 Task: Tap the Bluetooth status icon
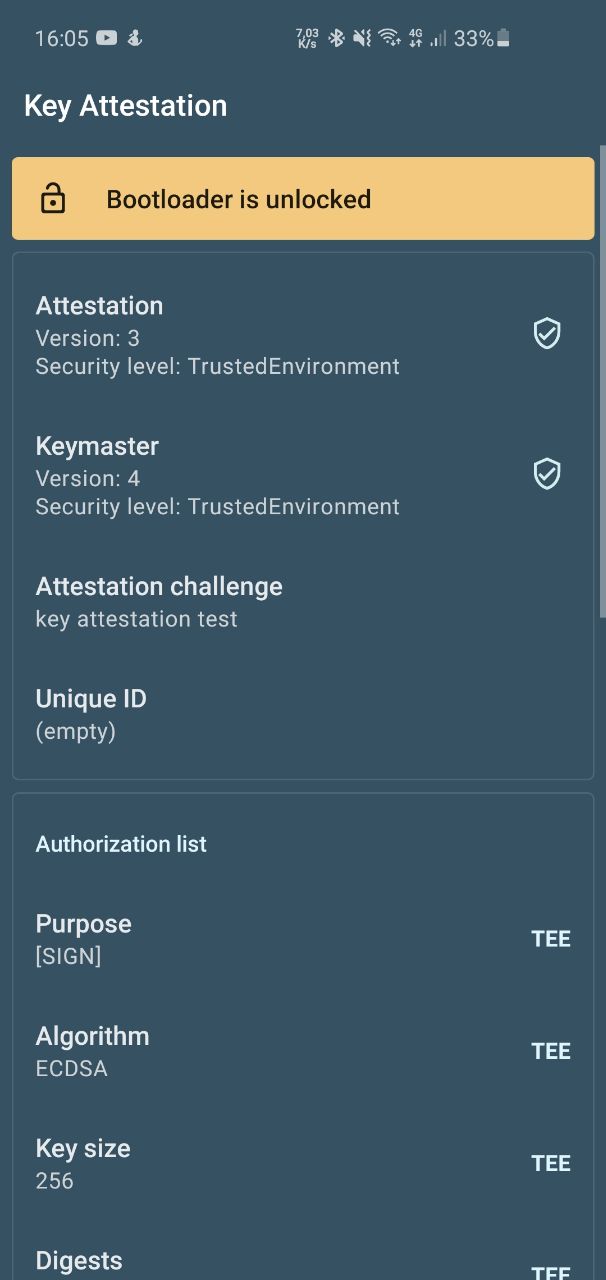(x=337, y=38)
